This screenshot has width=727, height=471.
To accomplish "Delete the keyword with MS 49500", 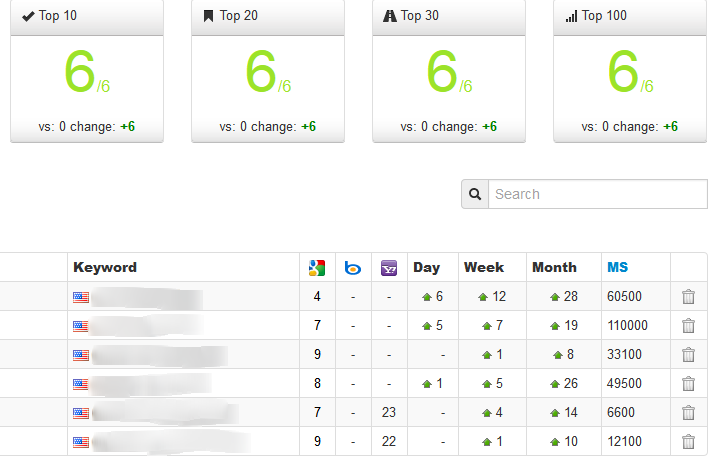I will click(x=689, y=383).
